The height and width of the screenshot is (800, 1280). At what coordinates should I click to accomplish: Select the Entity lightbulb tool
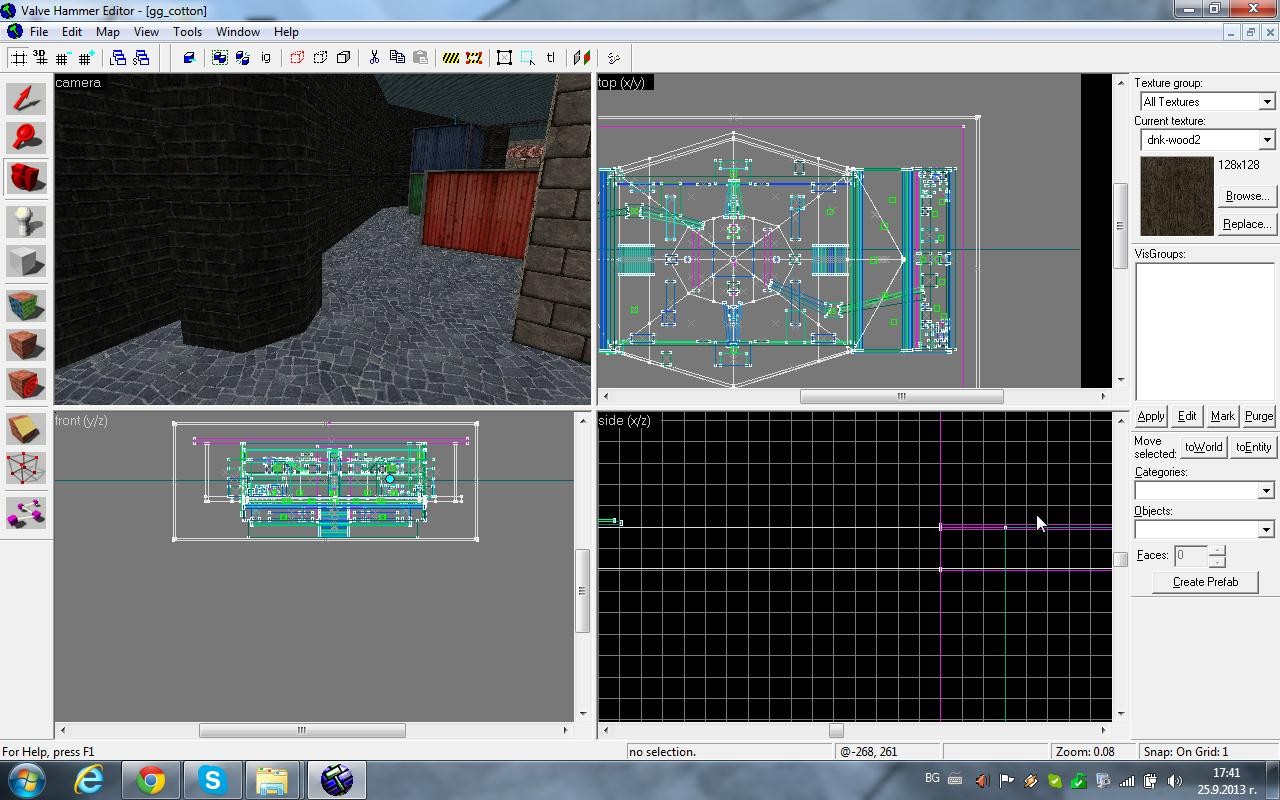(26, 222)
